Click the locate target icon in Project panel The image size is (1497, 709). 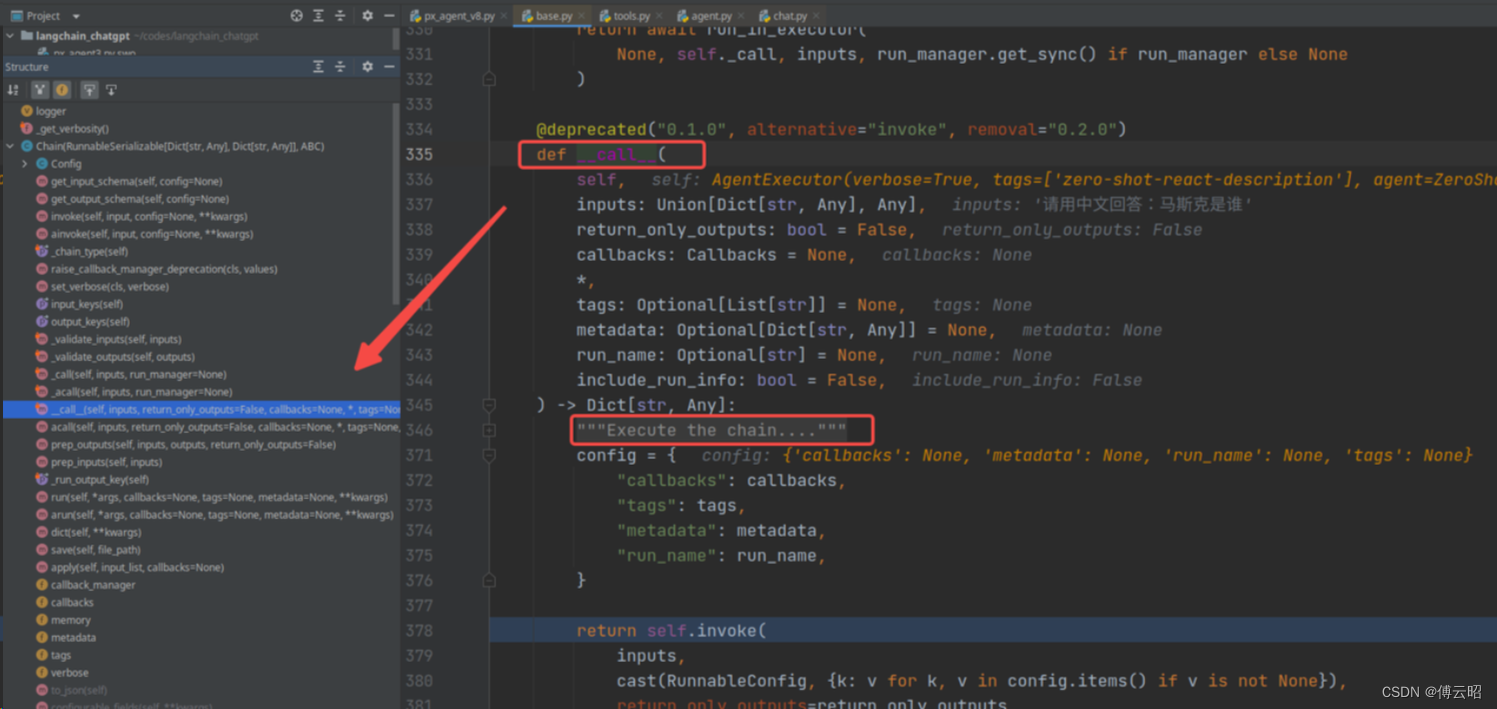pos(296,15)
